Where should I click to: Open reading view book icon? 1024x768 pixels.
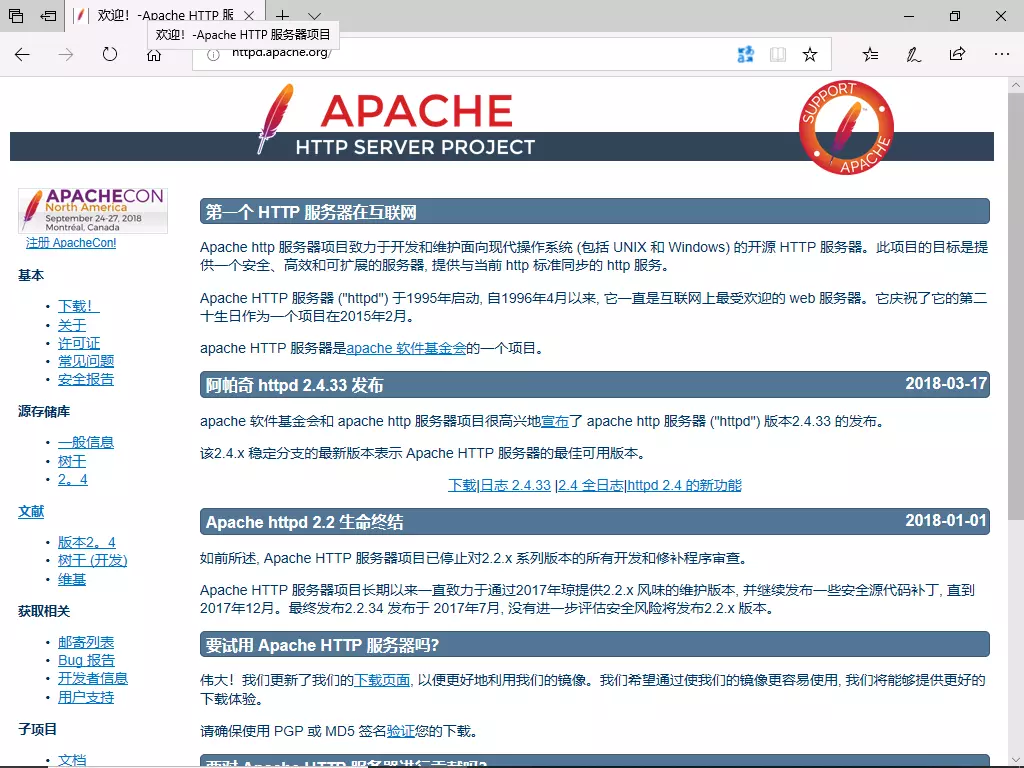[x=777, y=54]
